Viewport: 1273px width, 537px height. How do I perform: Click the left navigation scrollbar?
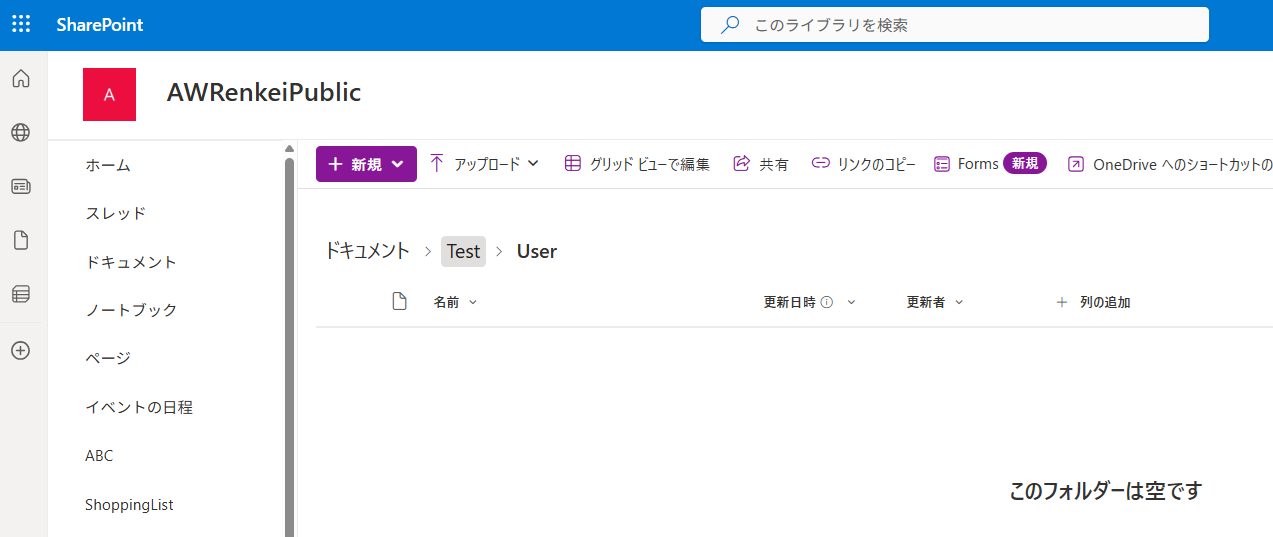[290, 340]
